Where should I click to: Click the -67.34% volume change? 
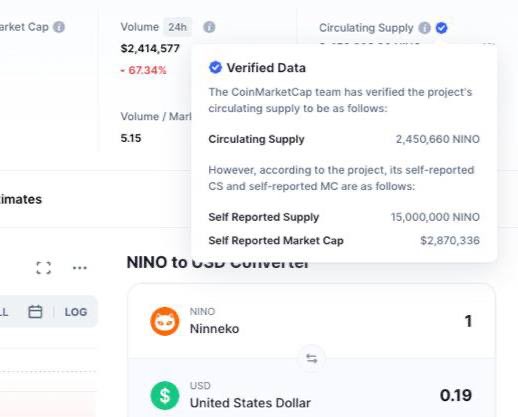(x=143, y=70)
